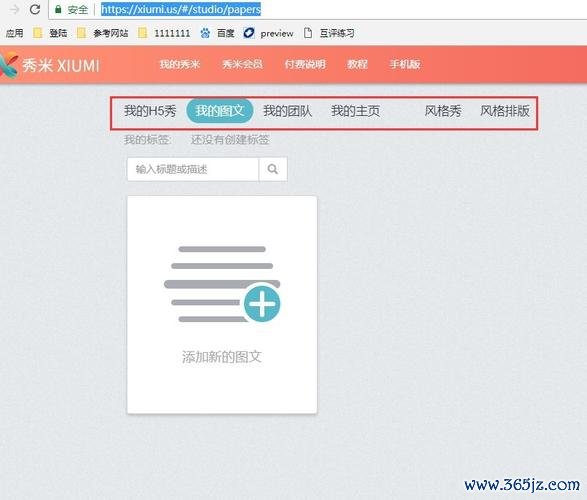The height and width of the screenshot is (500, 587).
Task: Click the 我的标签 label
Action: [x=147, y=140]
